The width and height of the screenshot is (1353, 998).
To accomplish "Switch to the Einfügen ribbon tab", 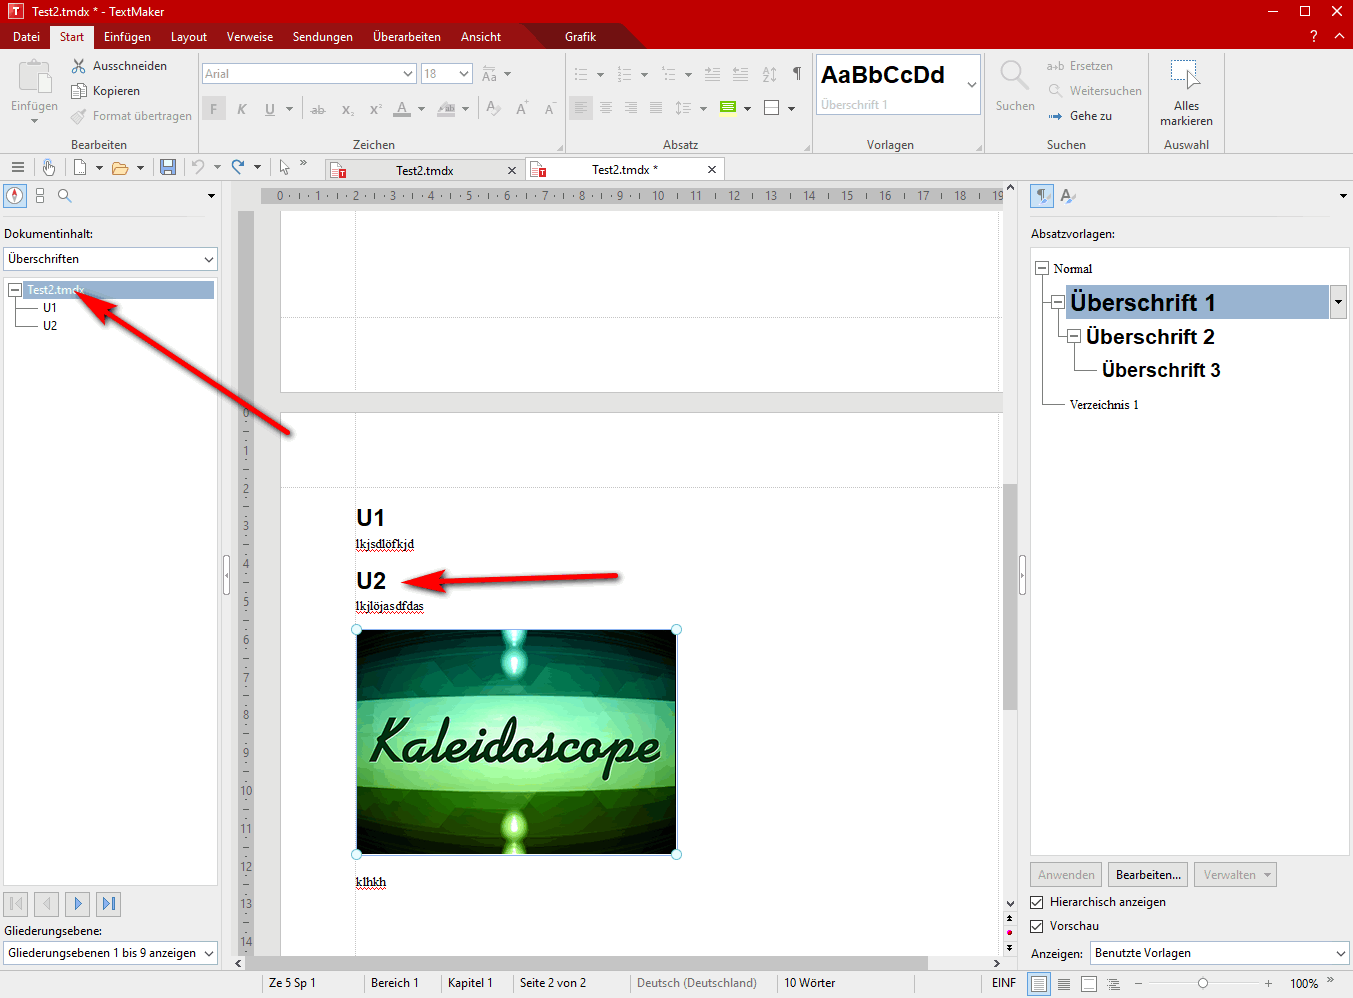I will point(127,37).
